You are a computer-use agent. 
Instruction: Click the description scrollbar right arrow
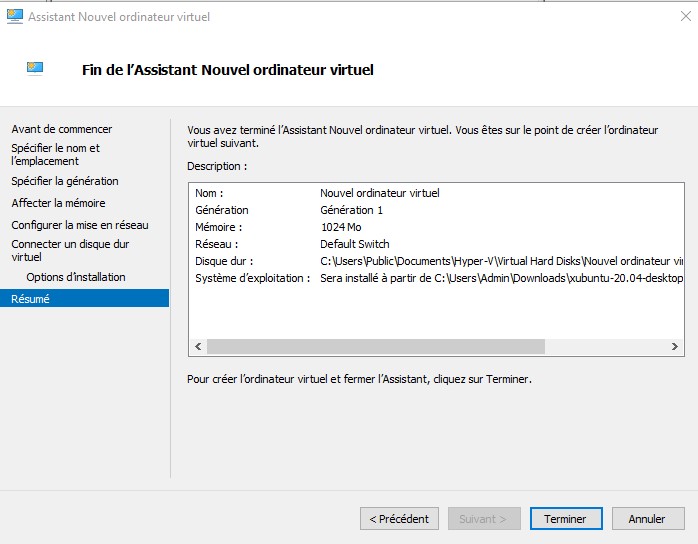(x=675, y=346)
